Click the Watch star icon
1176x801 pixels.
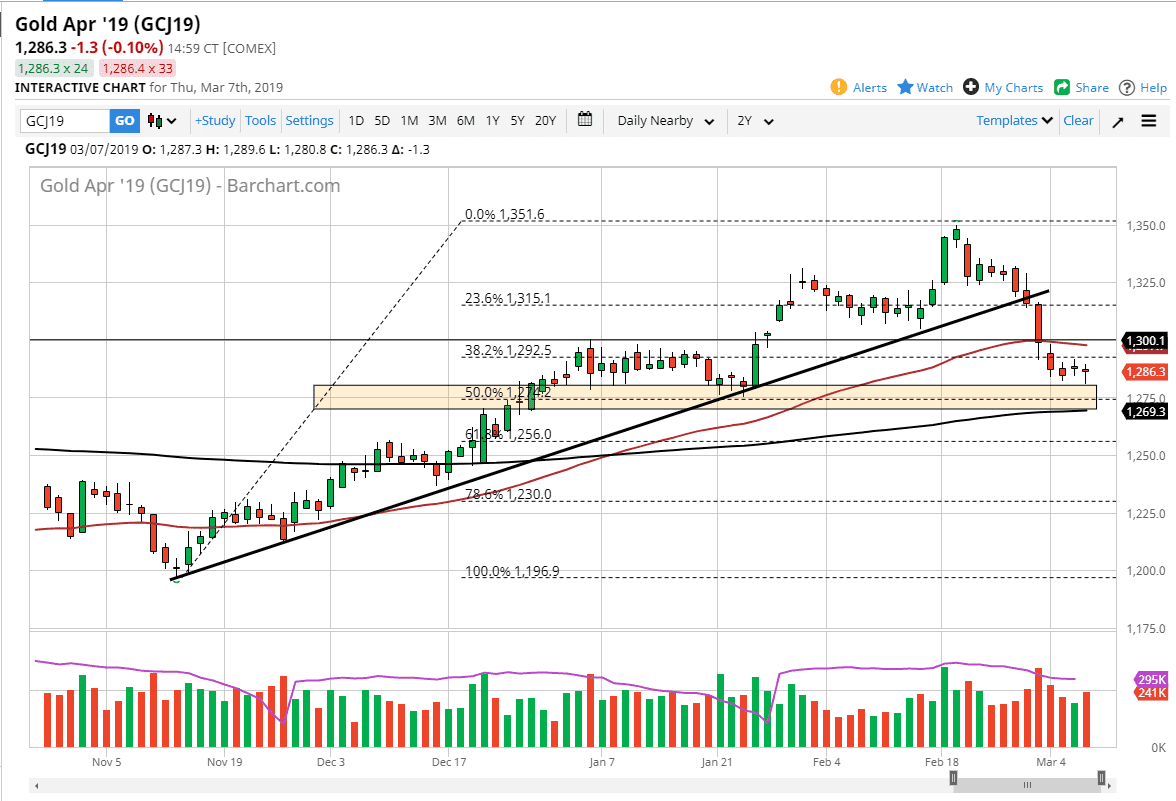point(905,87)
